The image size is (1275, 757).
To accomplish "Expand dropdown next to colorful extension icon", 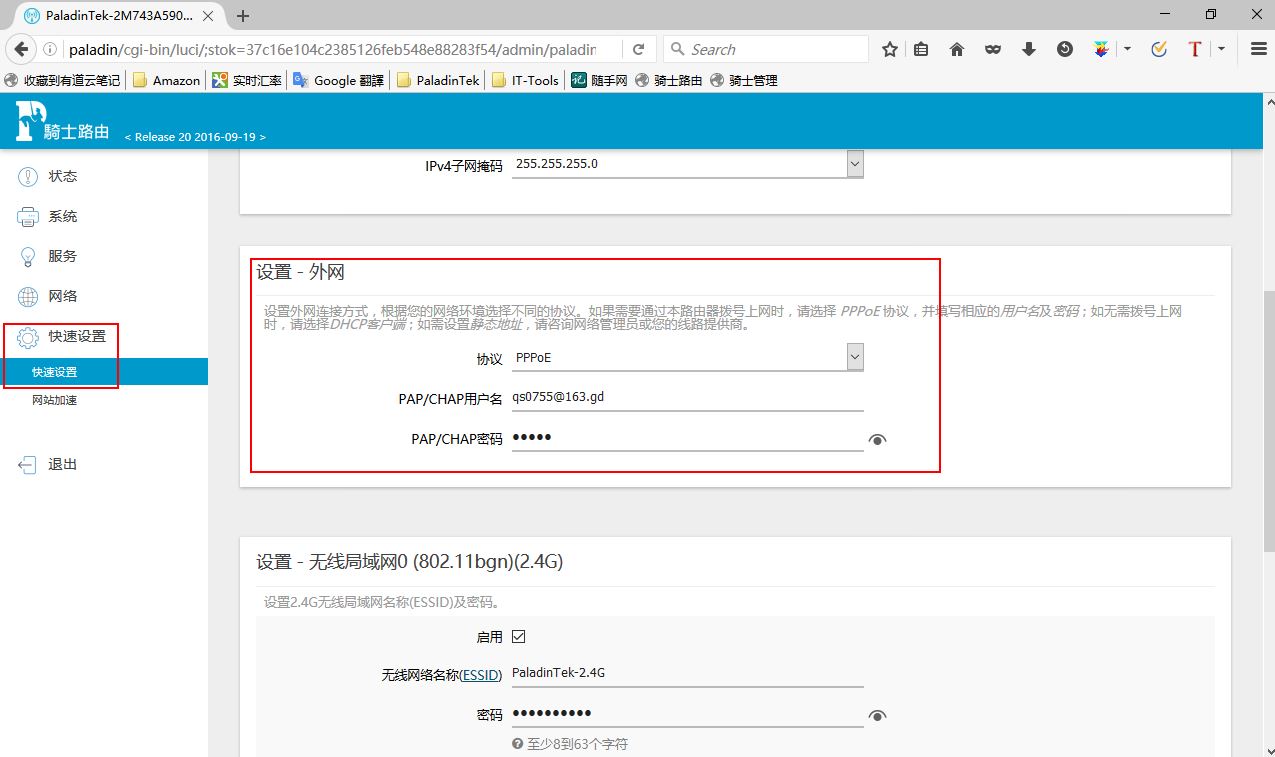I will tap(1127, 49).
